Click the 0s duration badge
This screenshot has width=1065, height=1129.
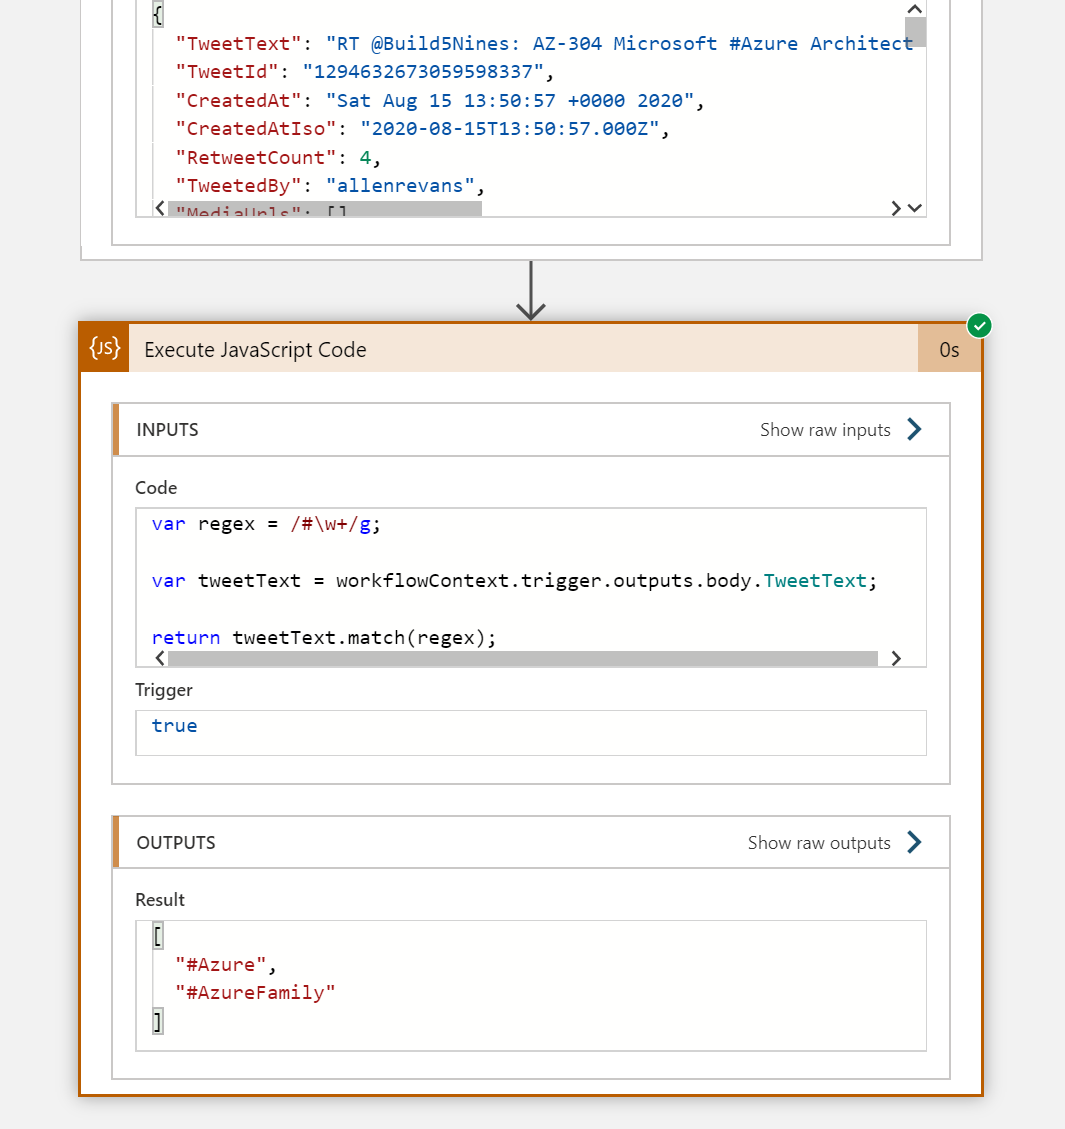949,349
